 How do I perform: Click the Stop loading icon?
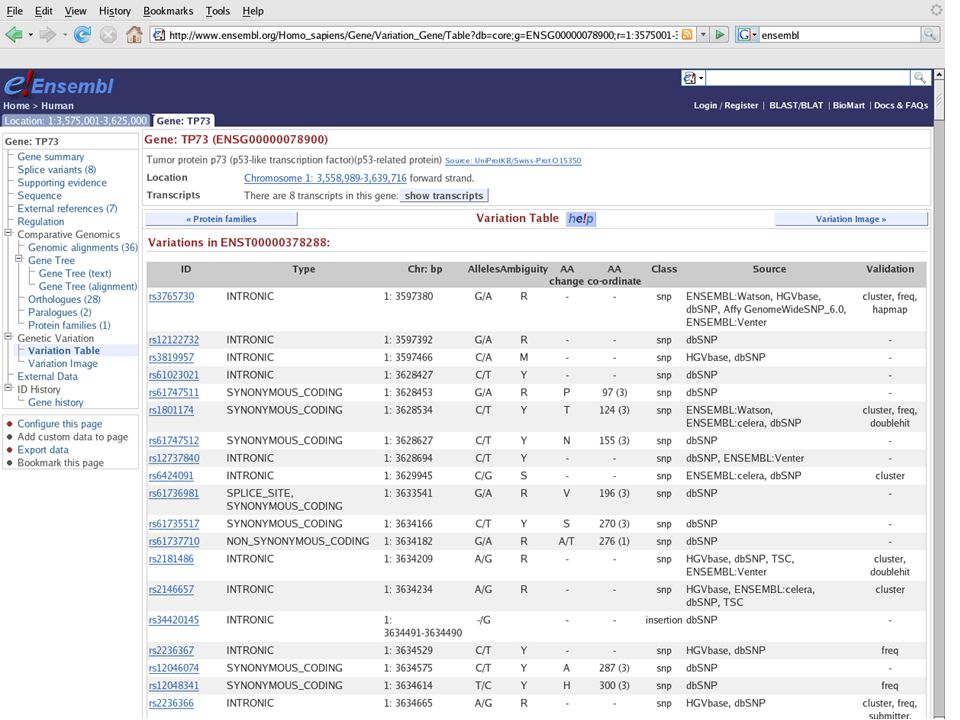(108, 35)
